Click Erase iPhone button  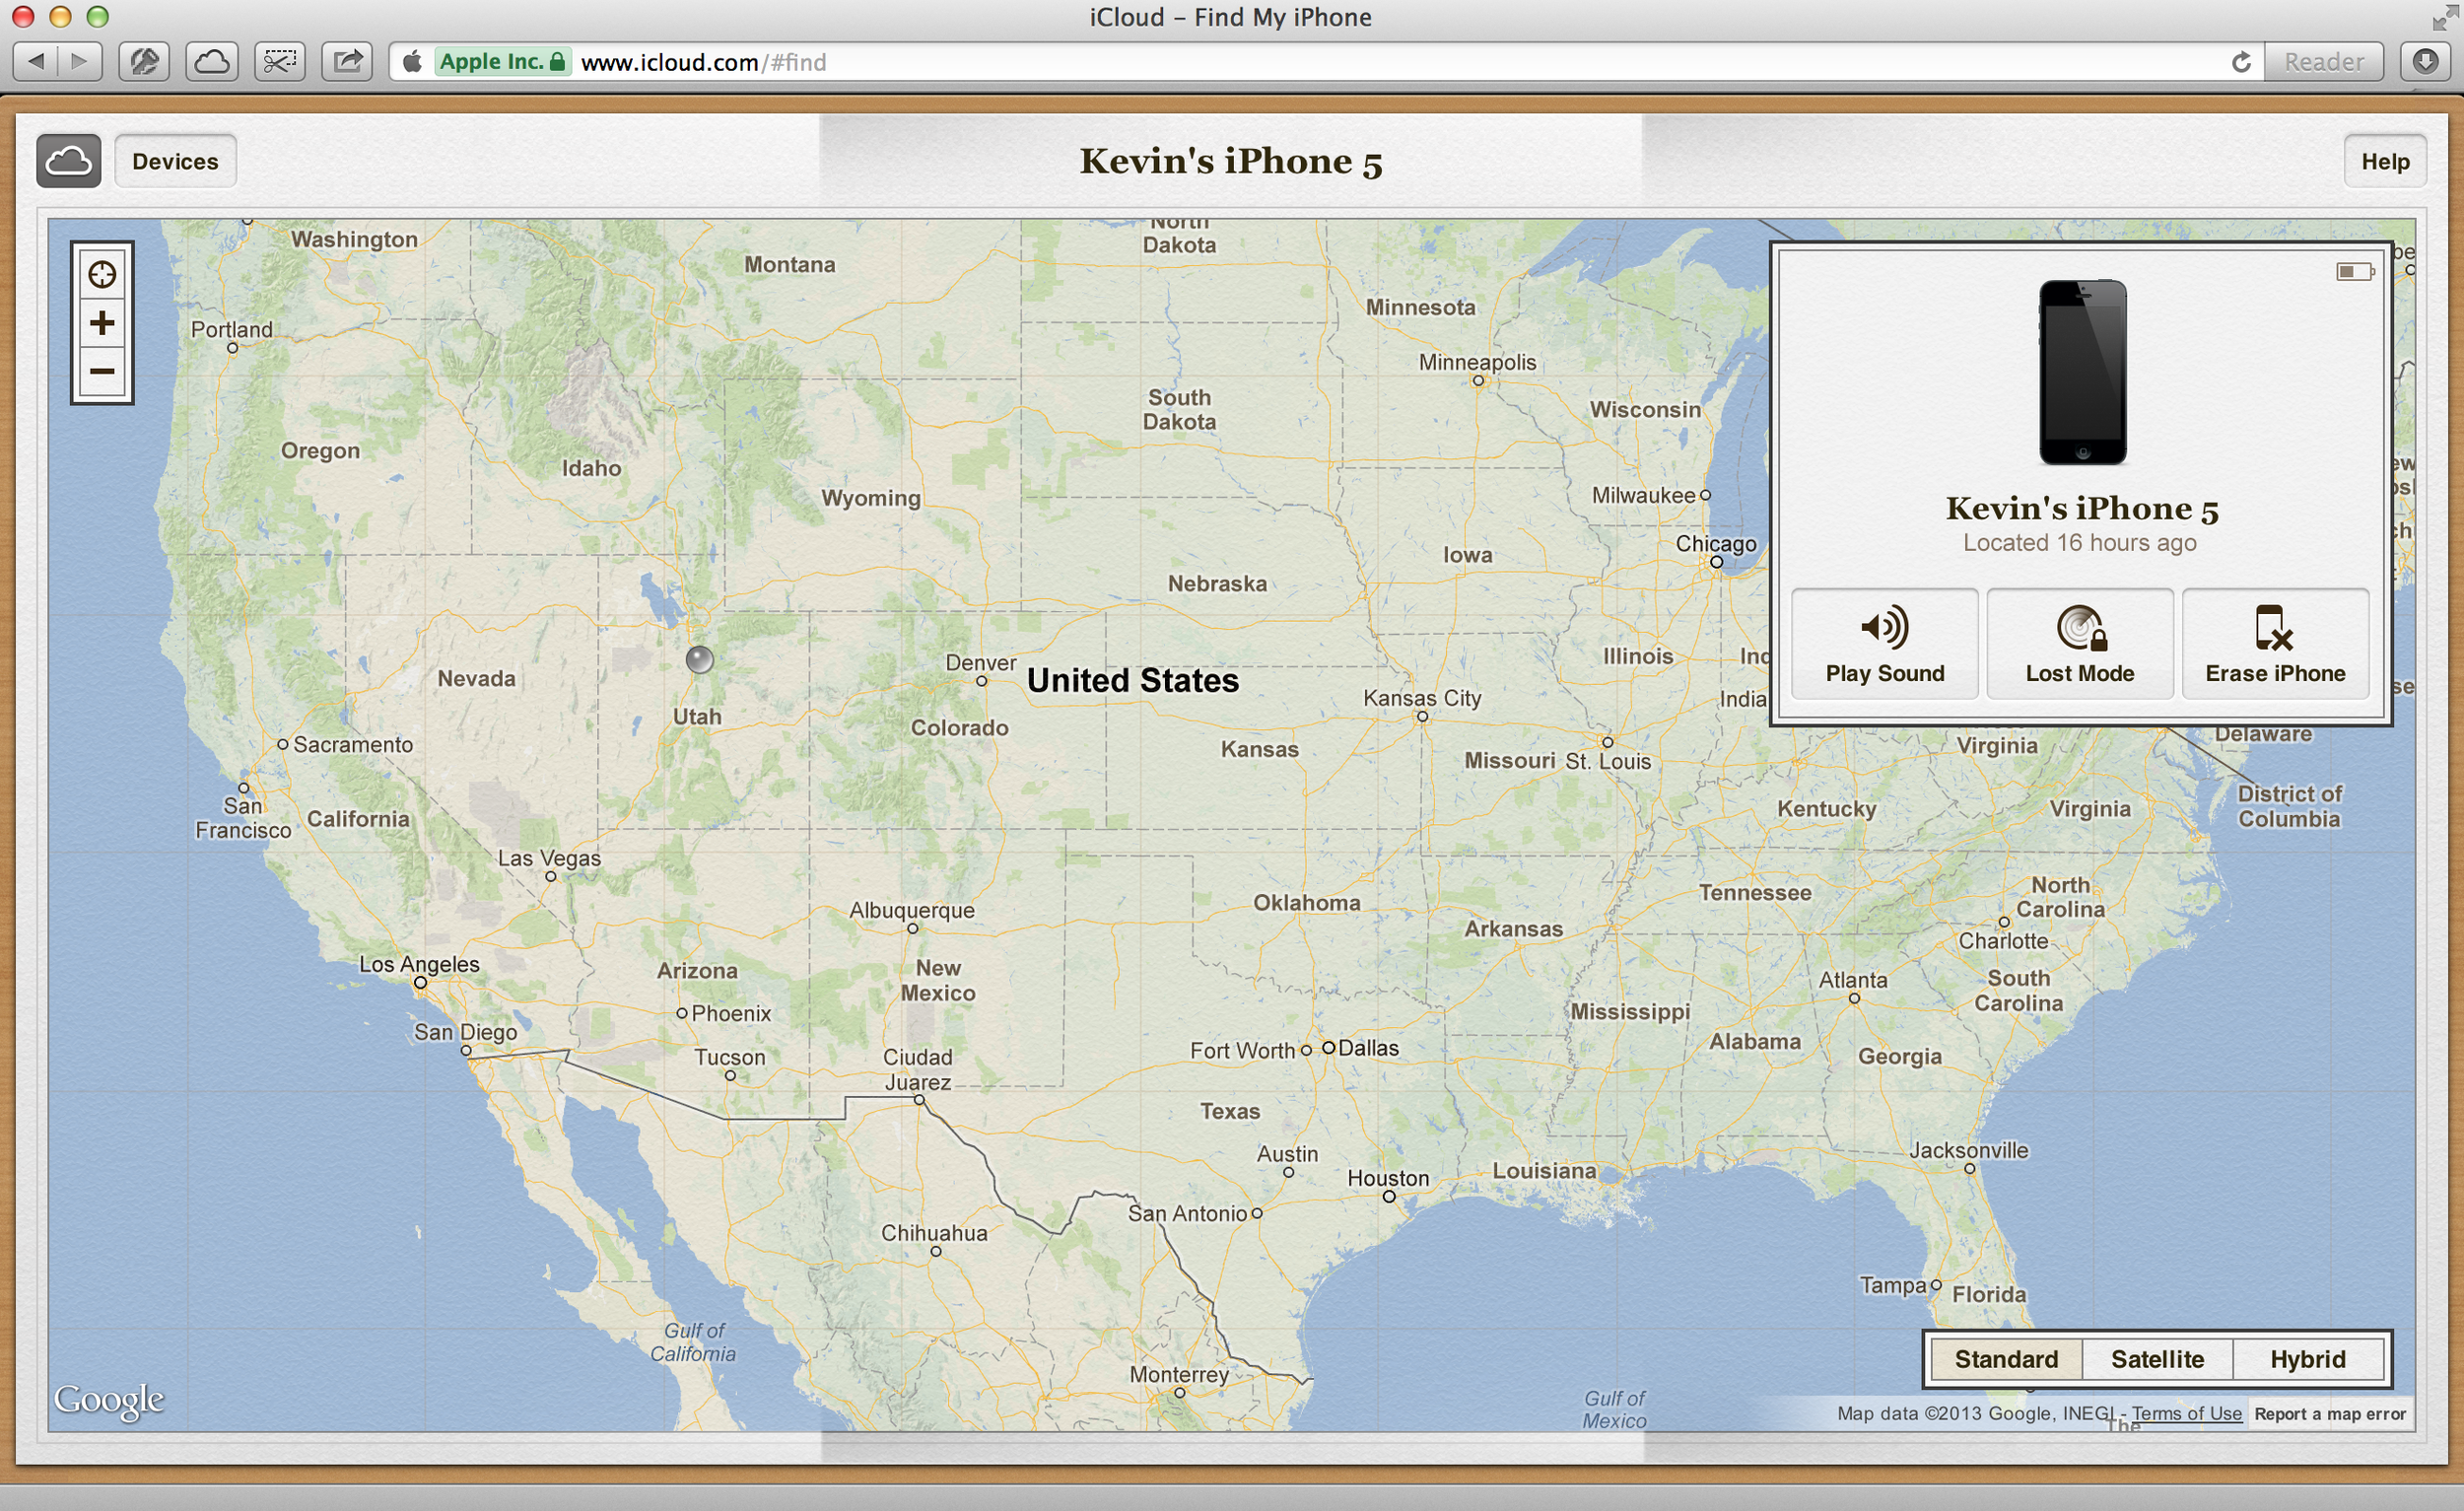2275,643
